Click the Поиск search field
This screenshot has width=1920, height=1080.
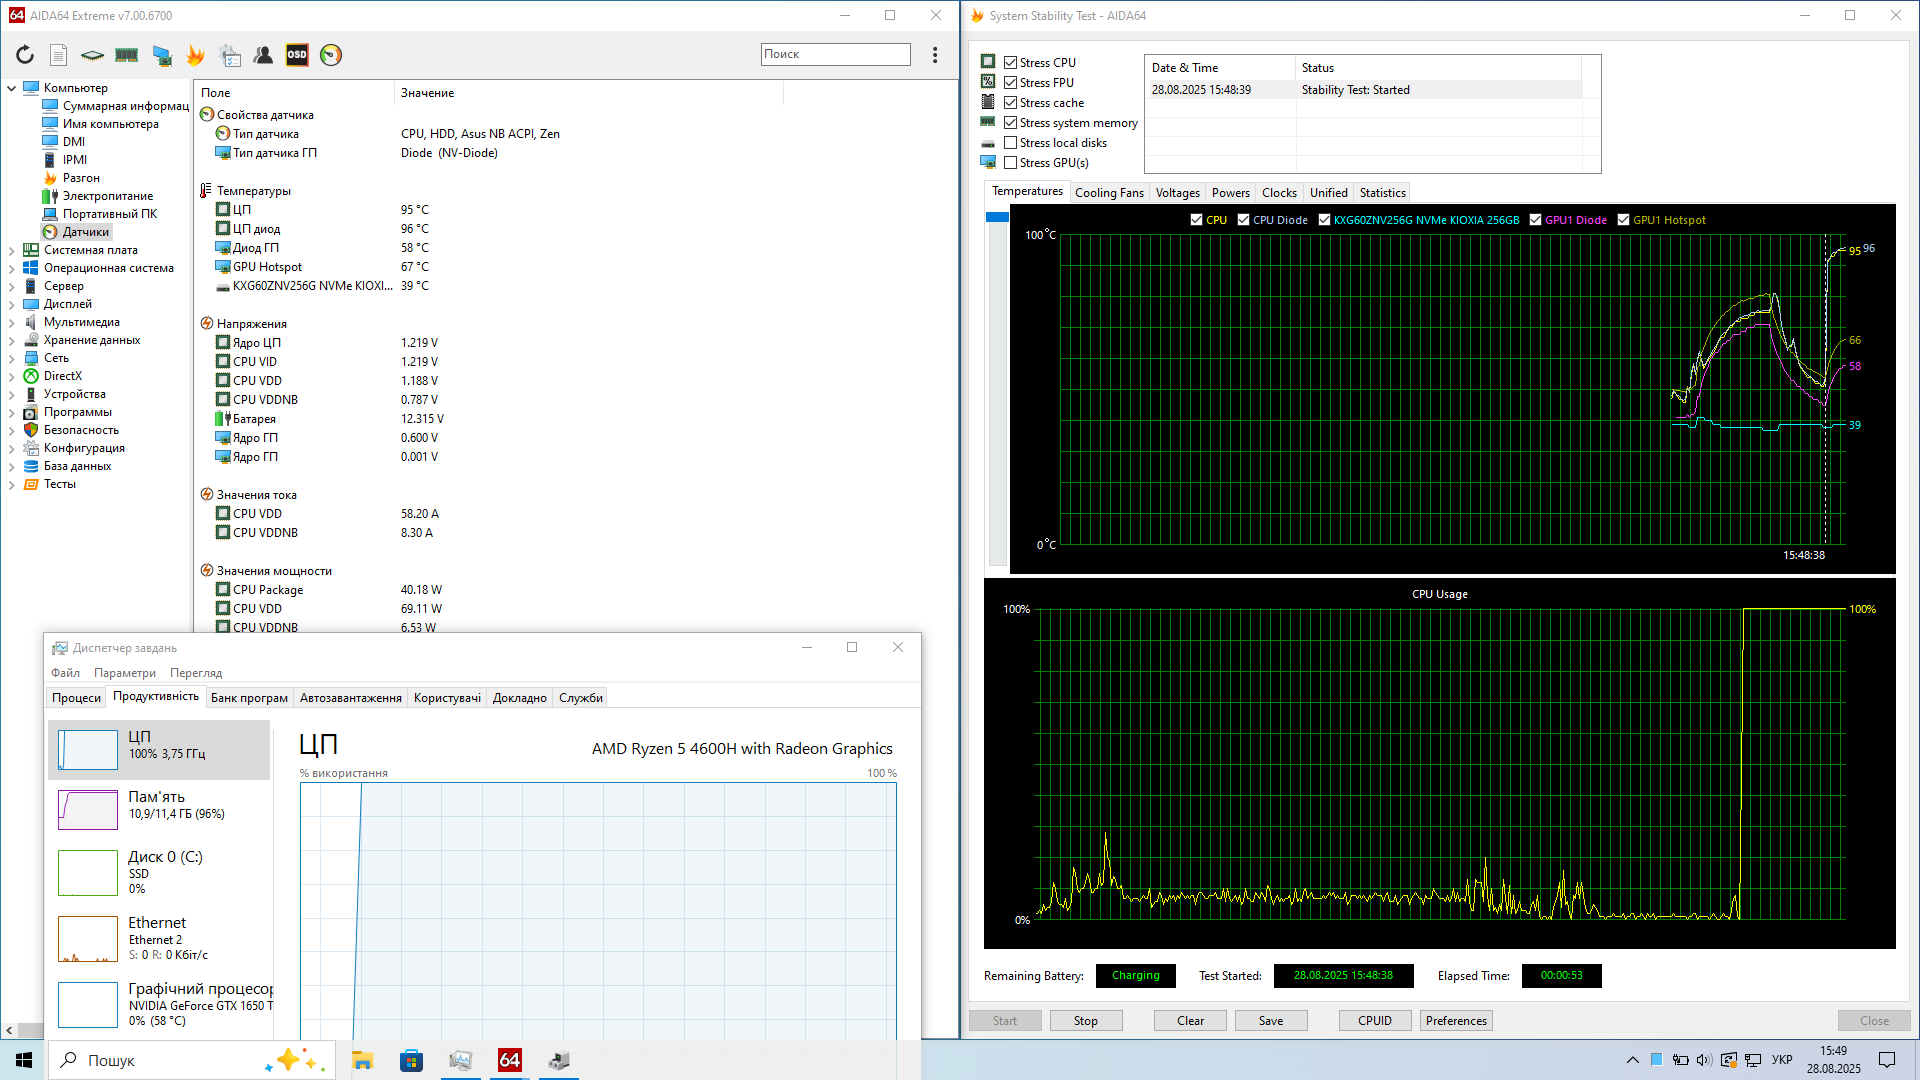point(835,54)
